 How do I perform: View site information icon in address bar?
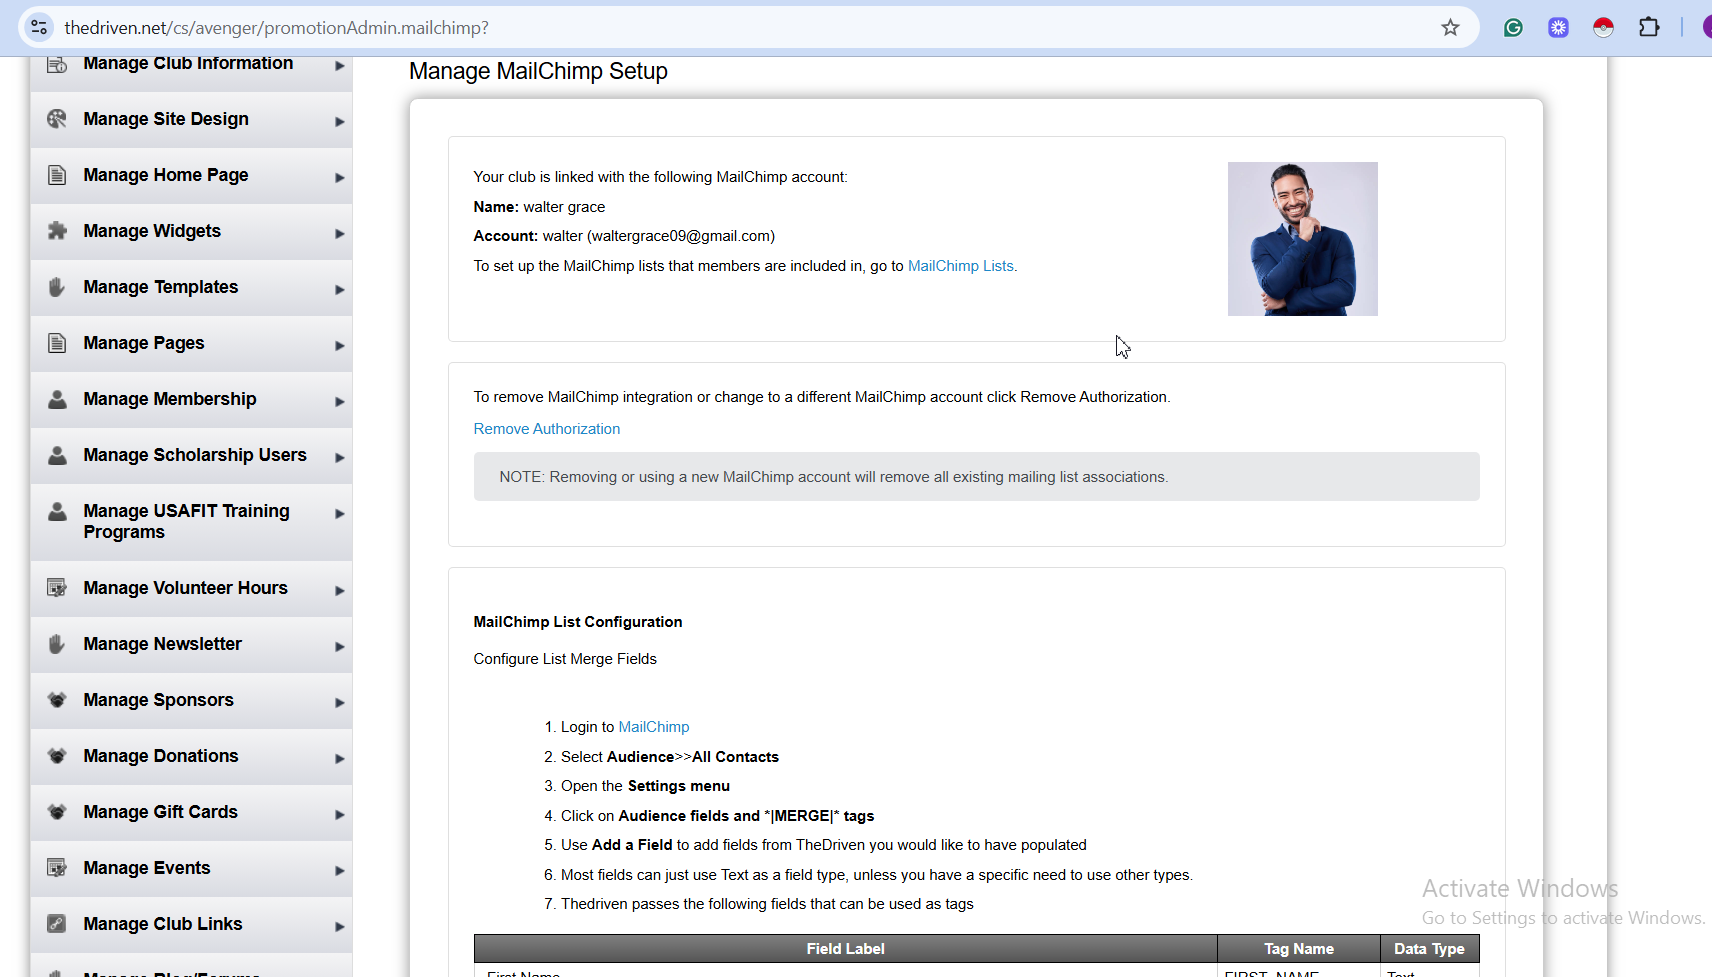pos(39,28)
